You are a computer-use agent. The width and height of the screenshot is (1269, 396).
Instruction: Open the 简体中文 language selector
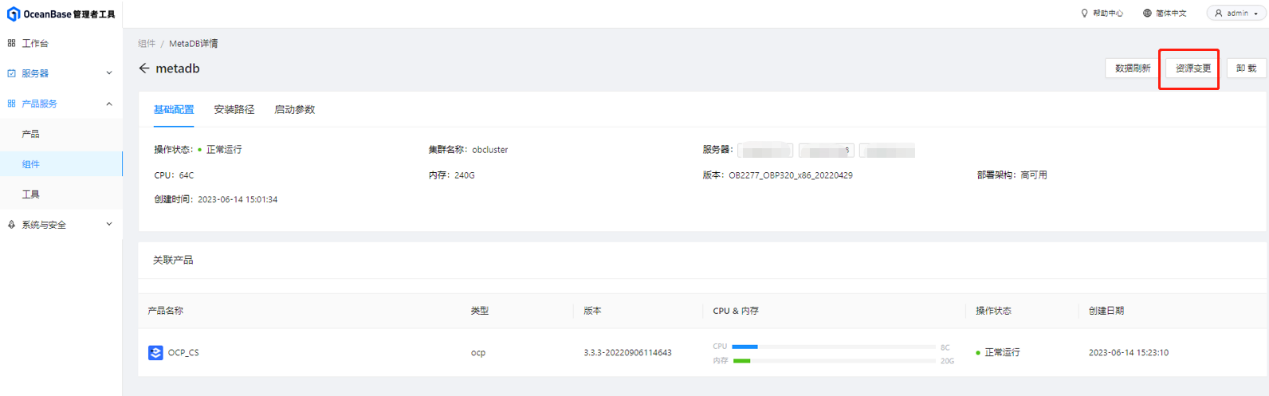[x=1166, y=14]
